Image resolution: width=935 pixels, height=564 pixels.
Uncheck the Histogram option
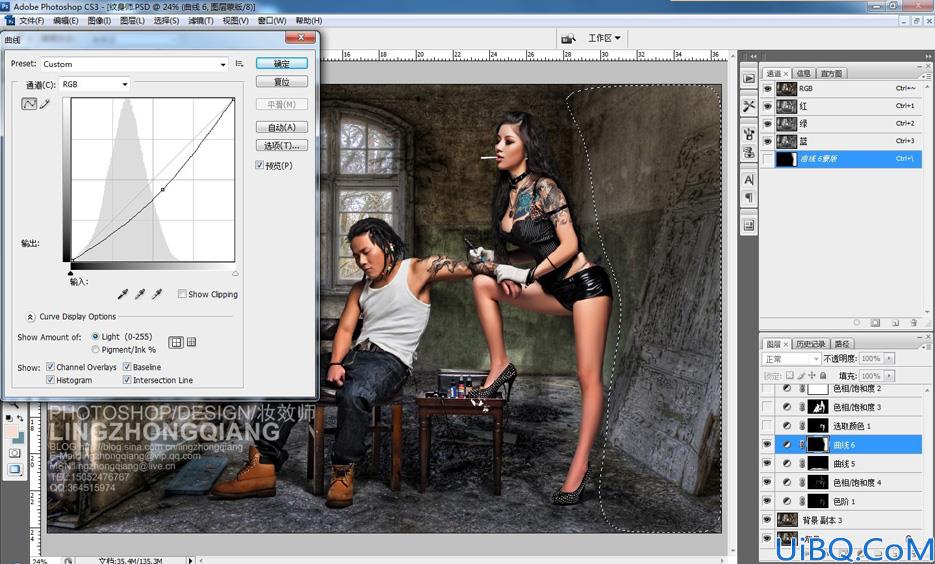click(51, 380)
